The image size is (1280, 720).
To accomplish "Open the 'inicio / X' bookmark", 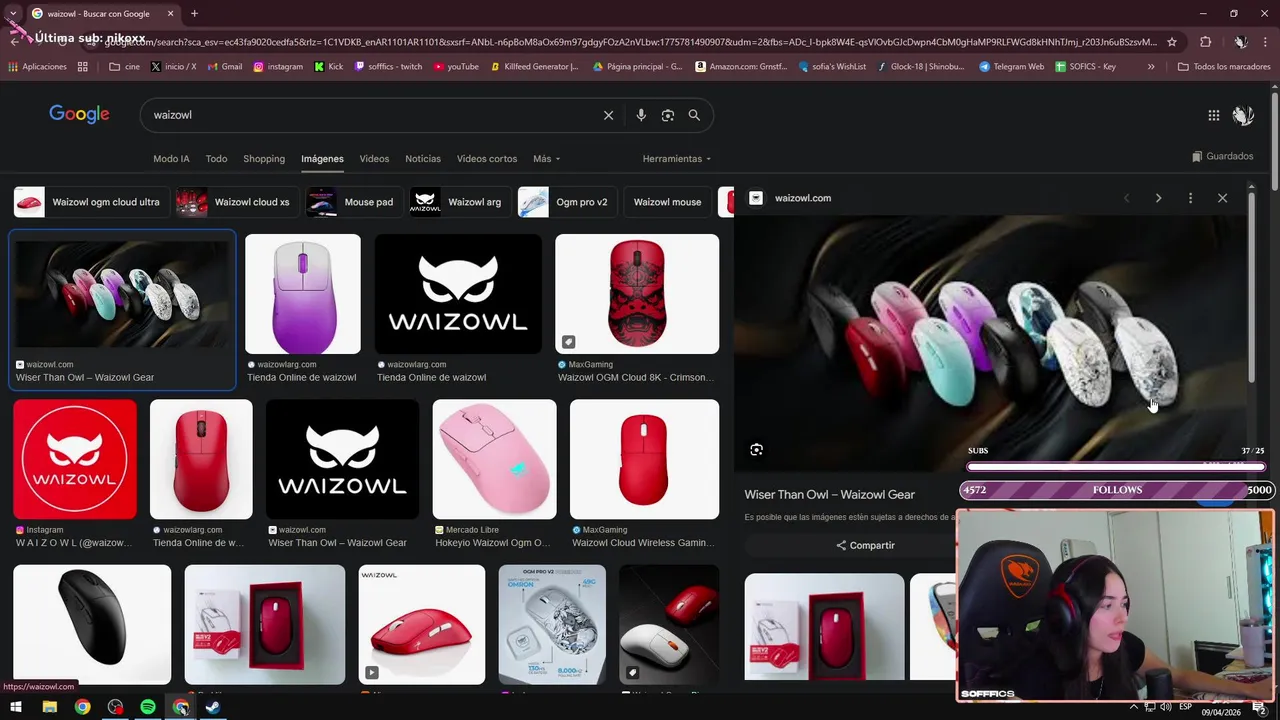I will [173, 67].
